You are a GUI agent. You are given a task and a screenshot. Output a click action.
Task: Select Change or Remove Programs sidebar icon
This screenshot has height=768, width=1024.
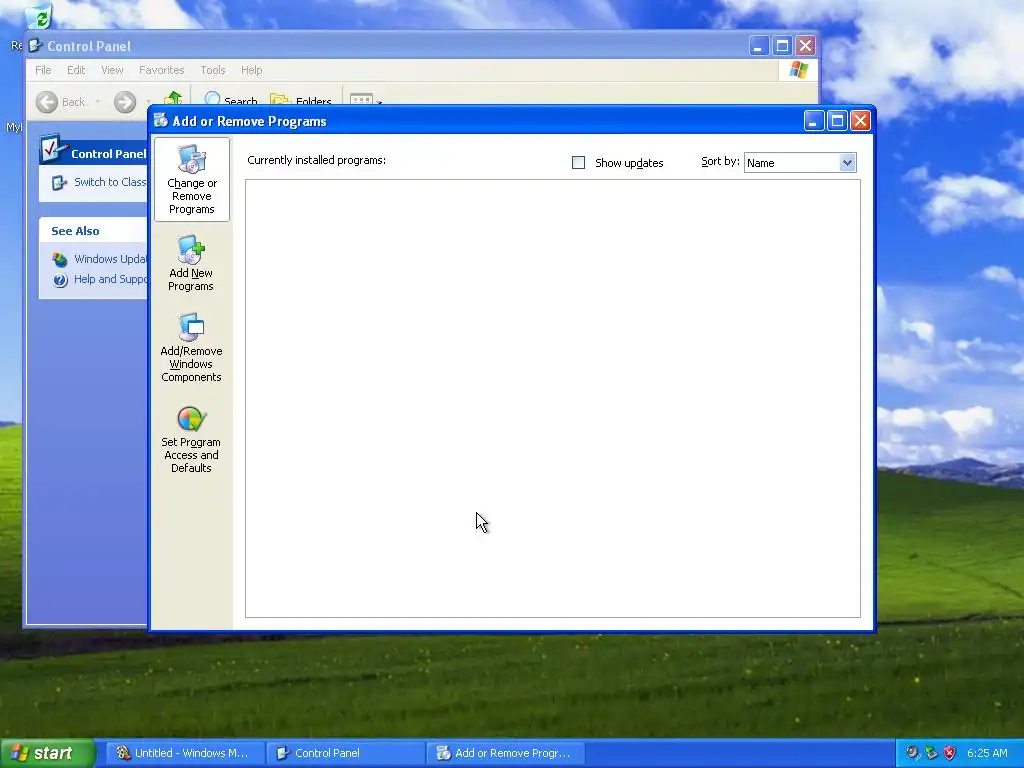point(191,180)
